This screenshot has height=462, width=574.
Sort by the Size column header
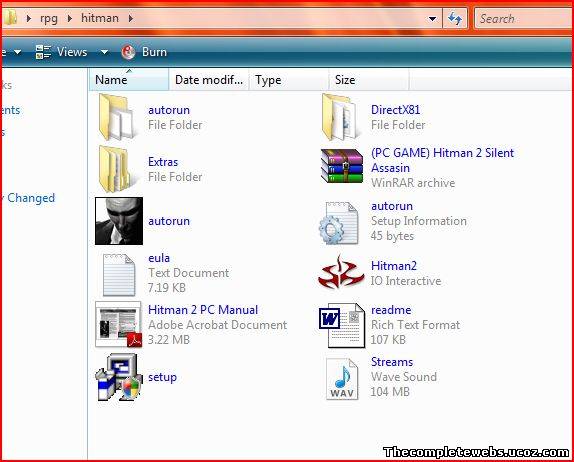click(368, 79)
